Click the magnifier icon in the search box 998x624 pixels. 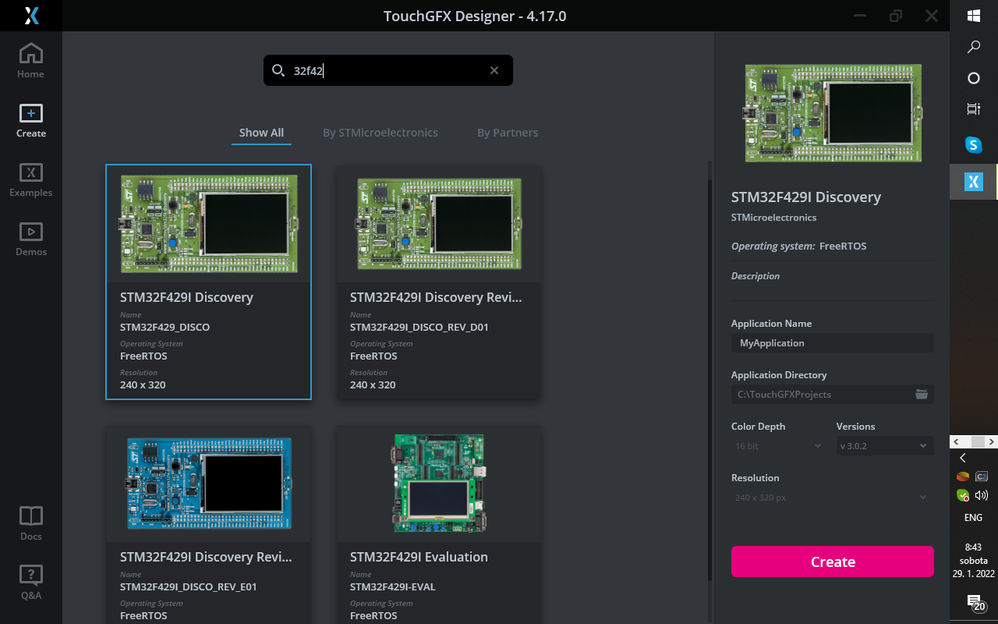[x=278, y=70]
